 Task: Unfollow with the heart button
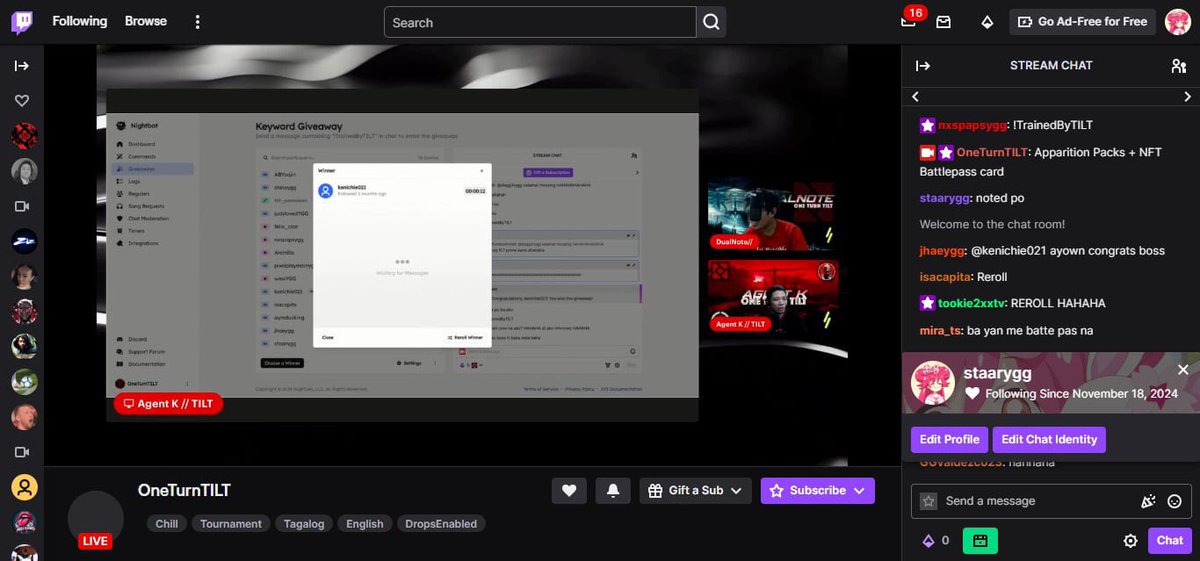[x=569, y=490]
